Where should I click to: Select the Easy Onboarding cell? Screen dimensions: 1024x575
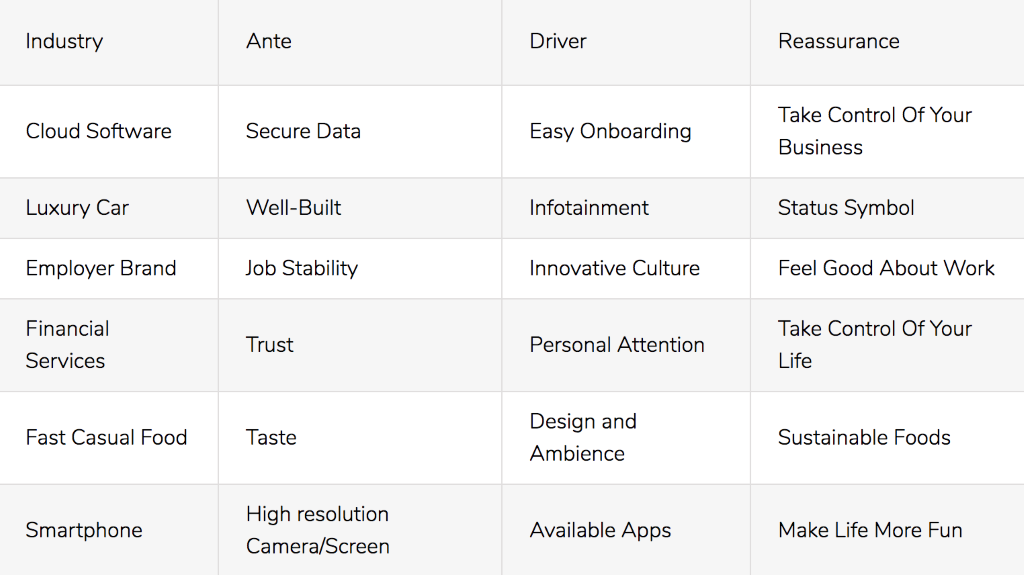pos(610,131)
